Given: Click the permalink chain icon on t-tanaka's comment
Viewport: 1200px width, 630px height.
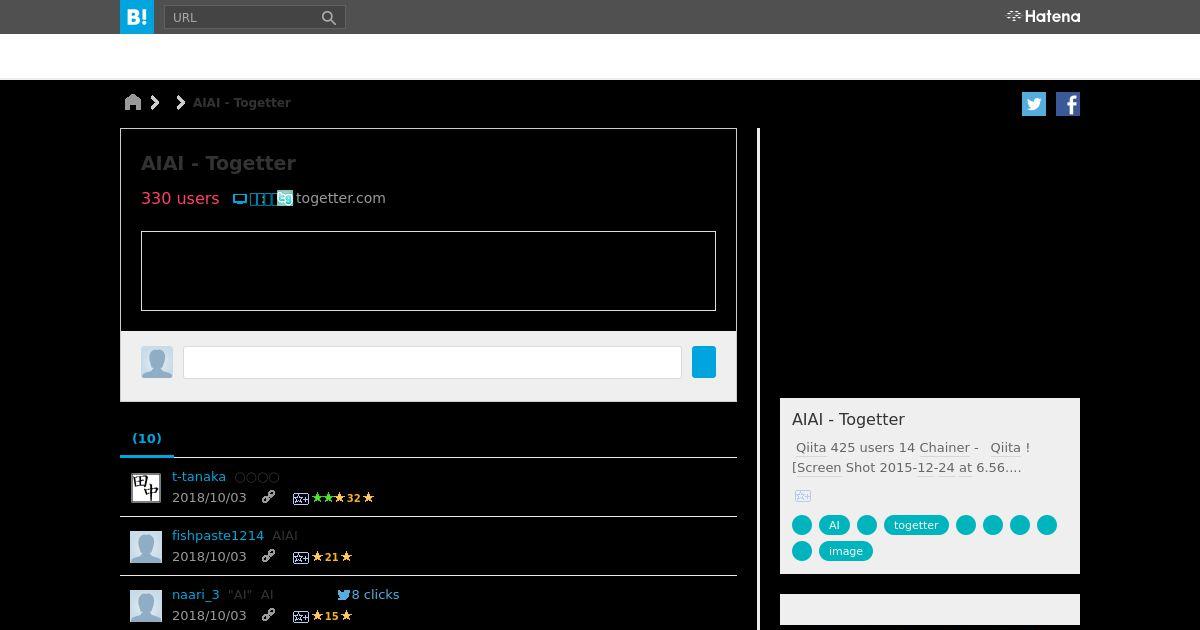Looking at the screenshot, I should click(x=268, y=497).
